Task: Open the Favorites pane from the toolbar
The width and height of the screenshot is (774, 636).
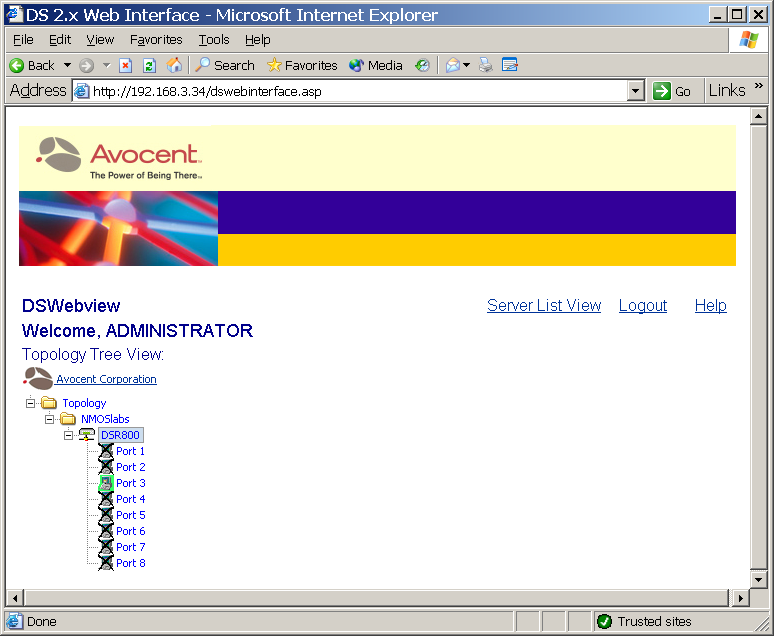Action: tap(302, 65)
